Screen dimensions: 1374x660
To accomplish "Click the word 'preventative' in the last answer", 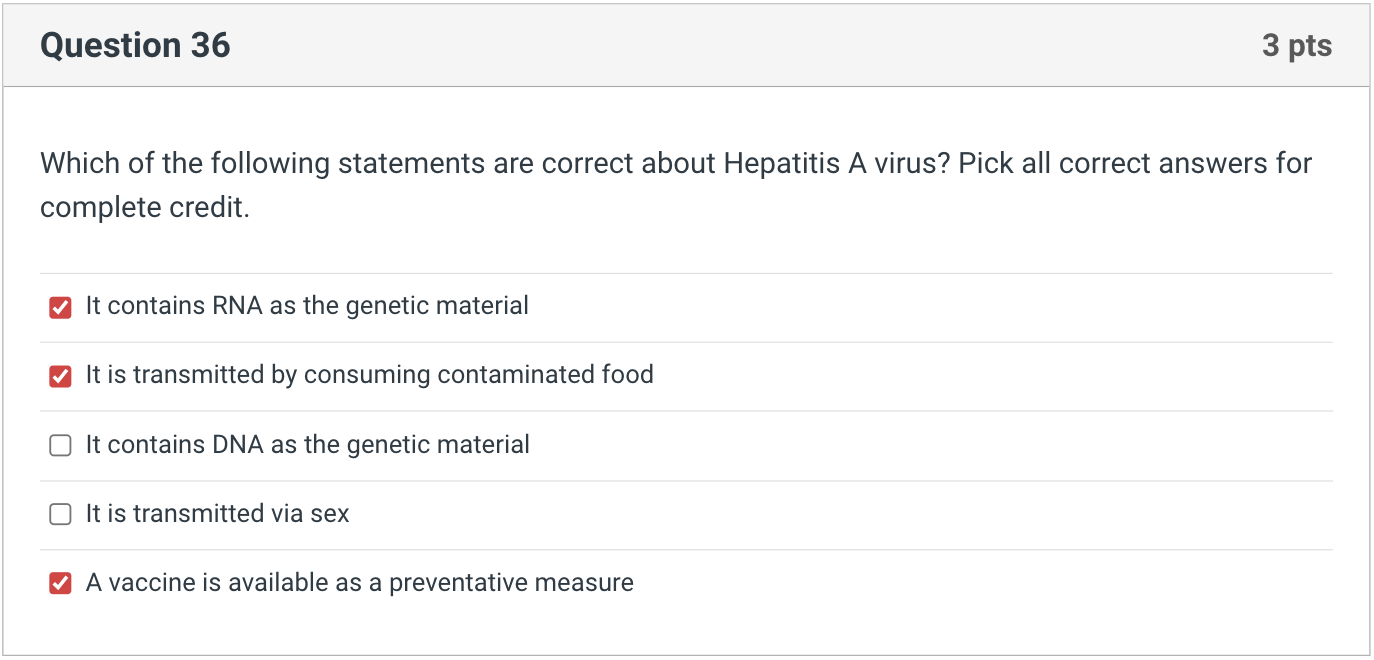I will coord(461,583).
